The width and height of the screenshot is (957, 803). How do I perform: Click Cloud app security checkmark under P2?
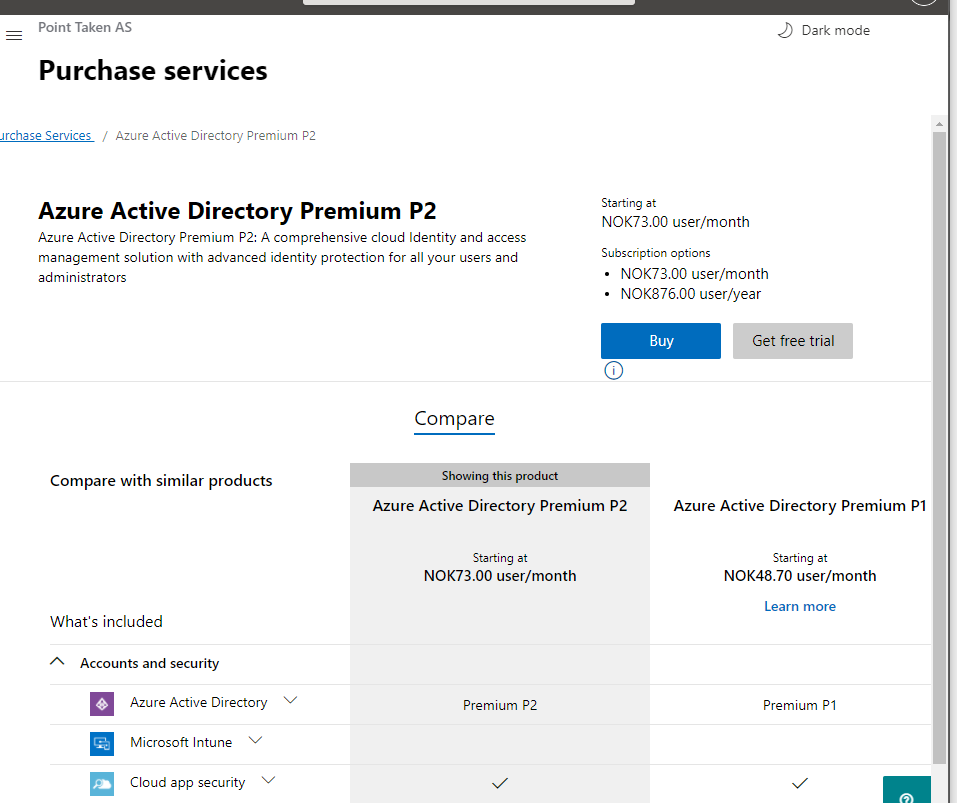500,783
